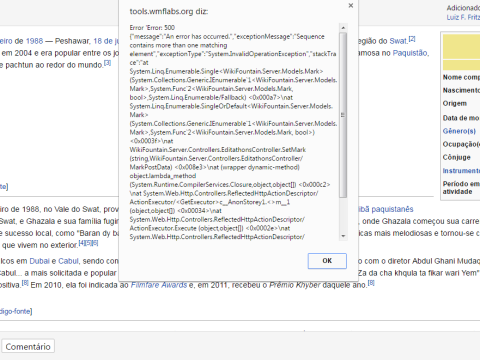Open the Luiz F. Fritz user link
Screen dimensions: 480x360
coord(463,17)
